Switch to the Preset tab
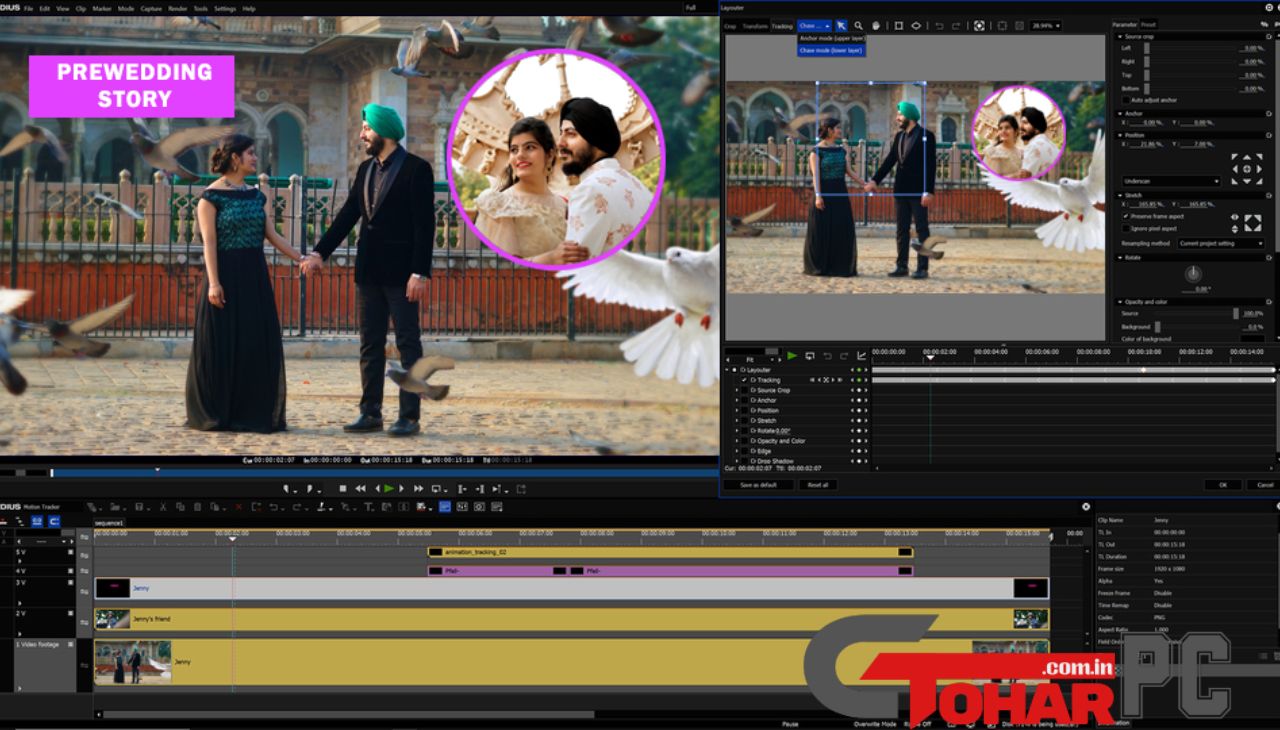This screenshot has height=730, width=1280. click(x=1149, y=24)
